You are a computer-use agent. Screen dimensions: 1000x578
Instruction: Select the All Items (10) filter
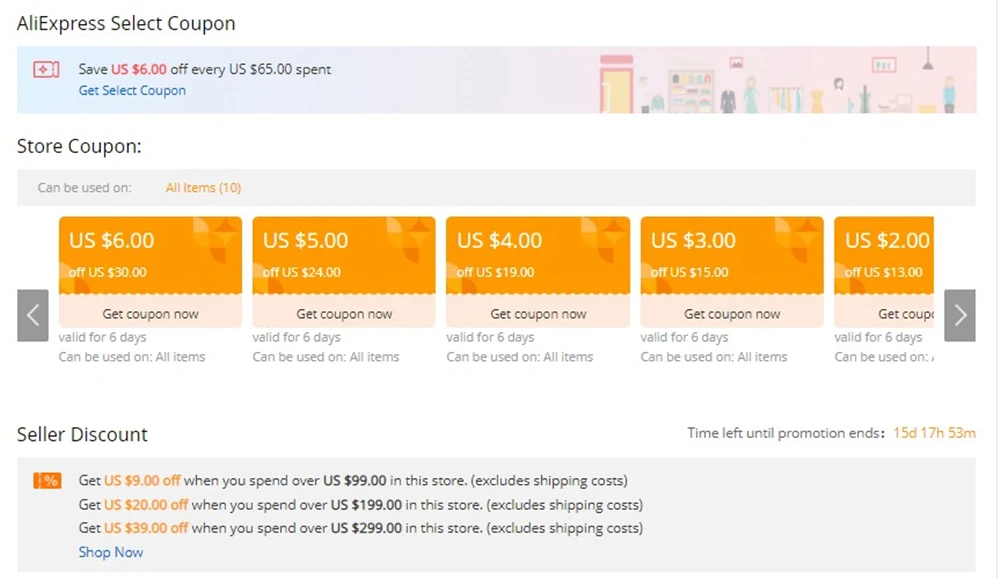[203, 187]
